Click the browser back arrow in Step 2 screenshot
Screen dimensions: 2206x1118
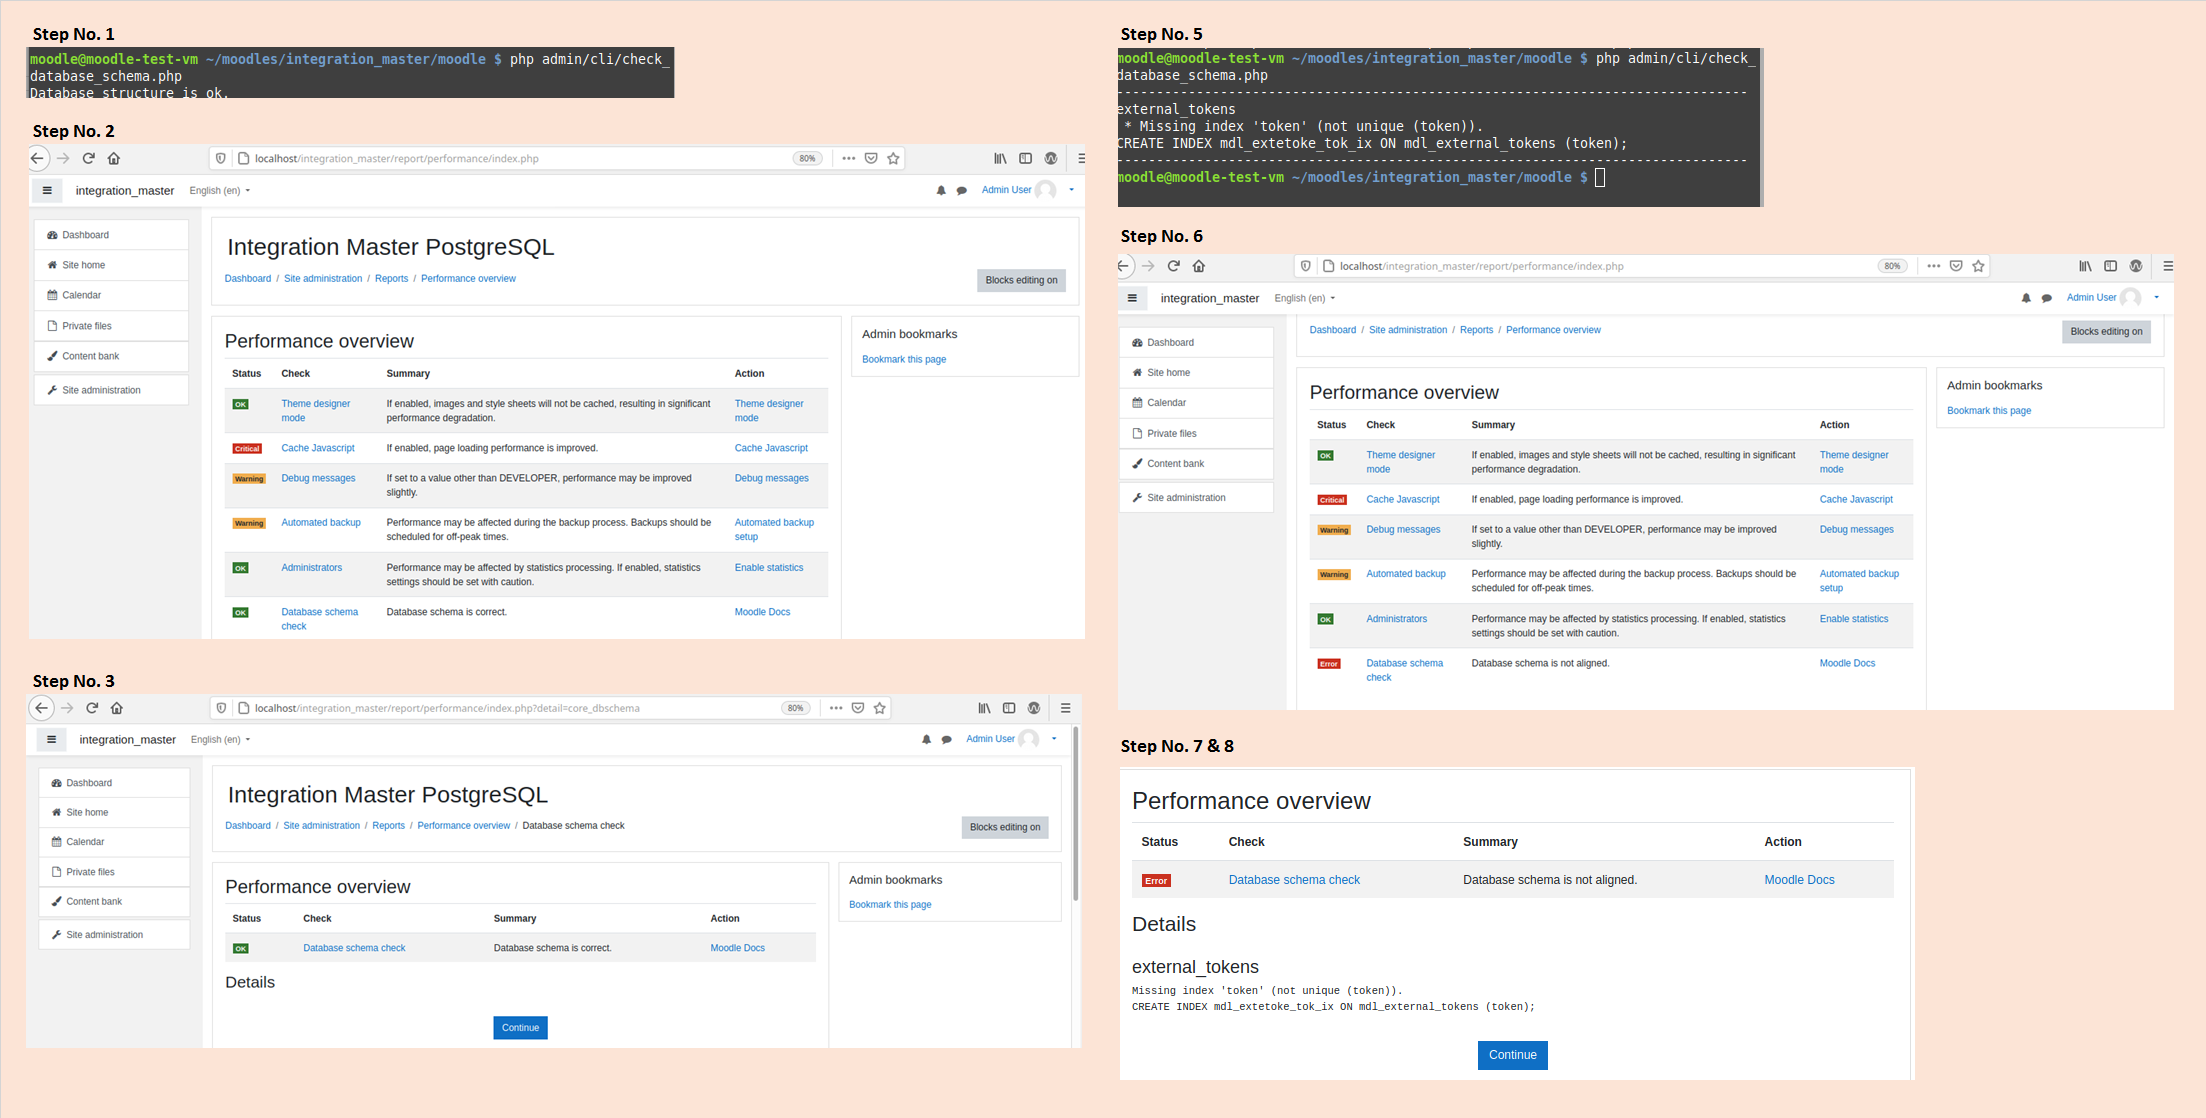click(x=37, y=158)
